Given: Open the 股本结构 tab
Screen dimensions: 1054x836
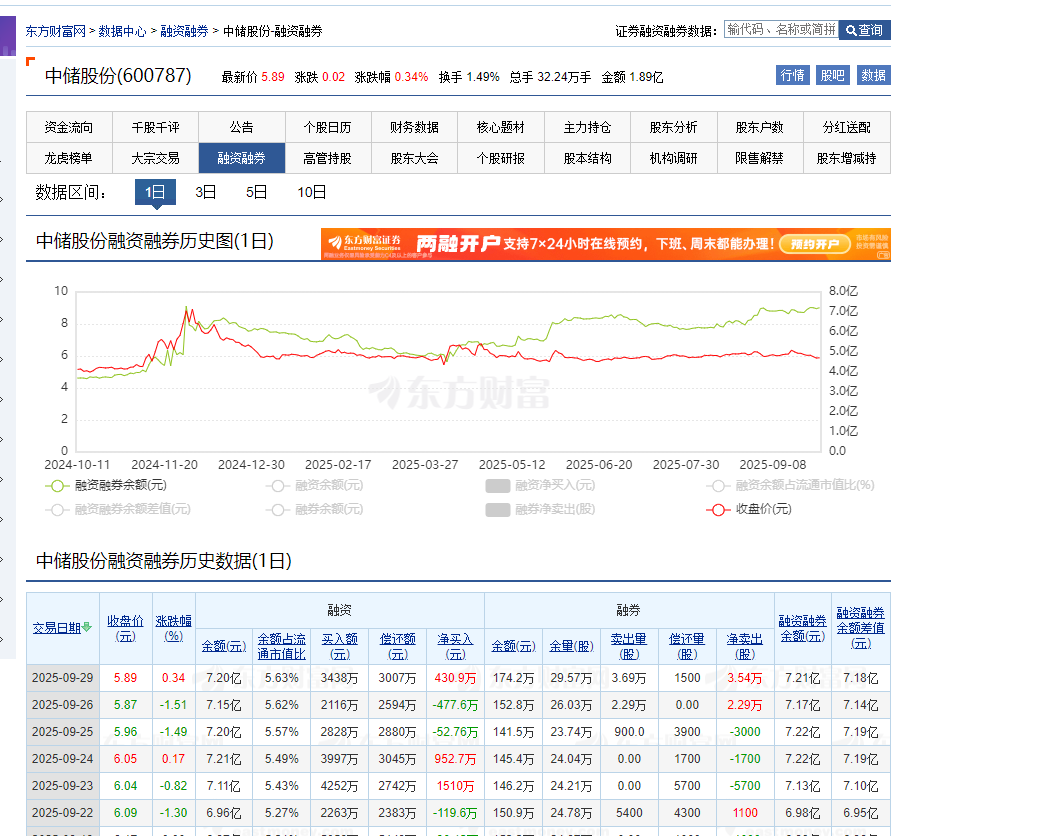Looking at the screenshot, I should 587,158.
